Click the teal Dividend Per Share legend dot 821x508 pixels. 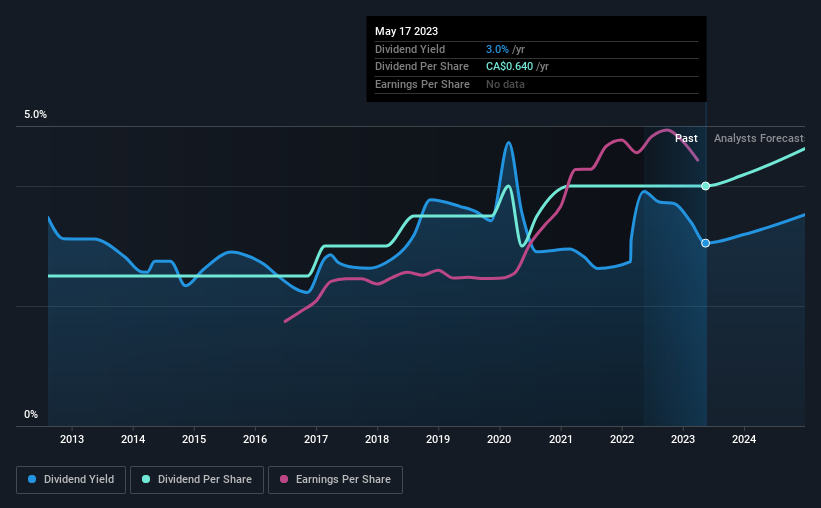tap(146, 479)
